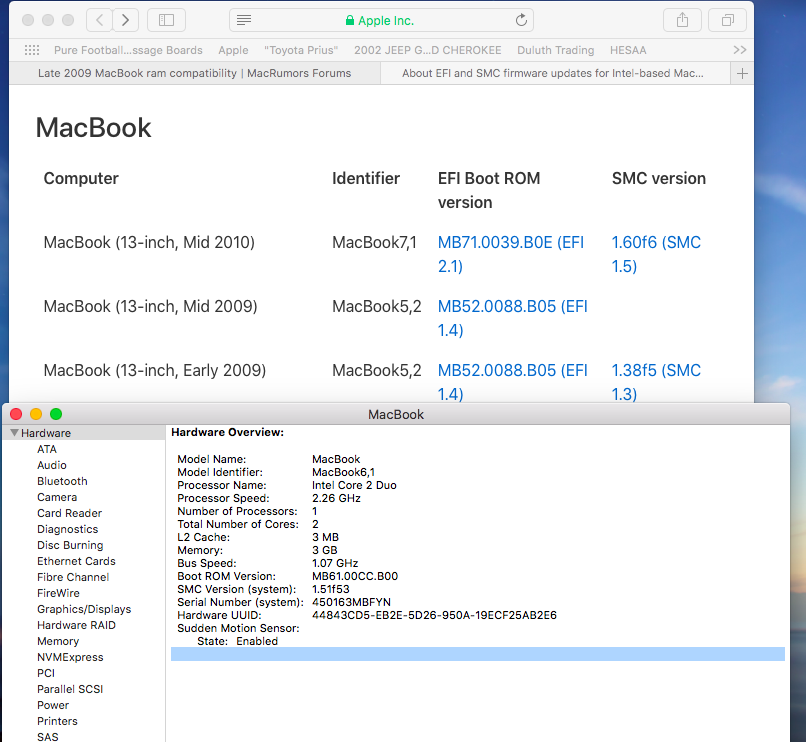
Task: Select Hardware RAID in the hardware list
Action: [76, 625]
